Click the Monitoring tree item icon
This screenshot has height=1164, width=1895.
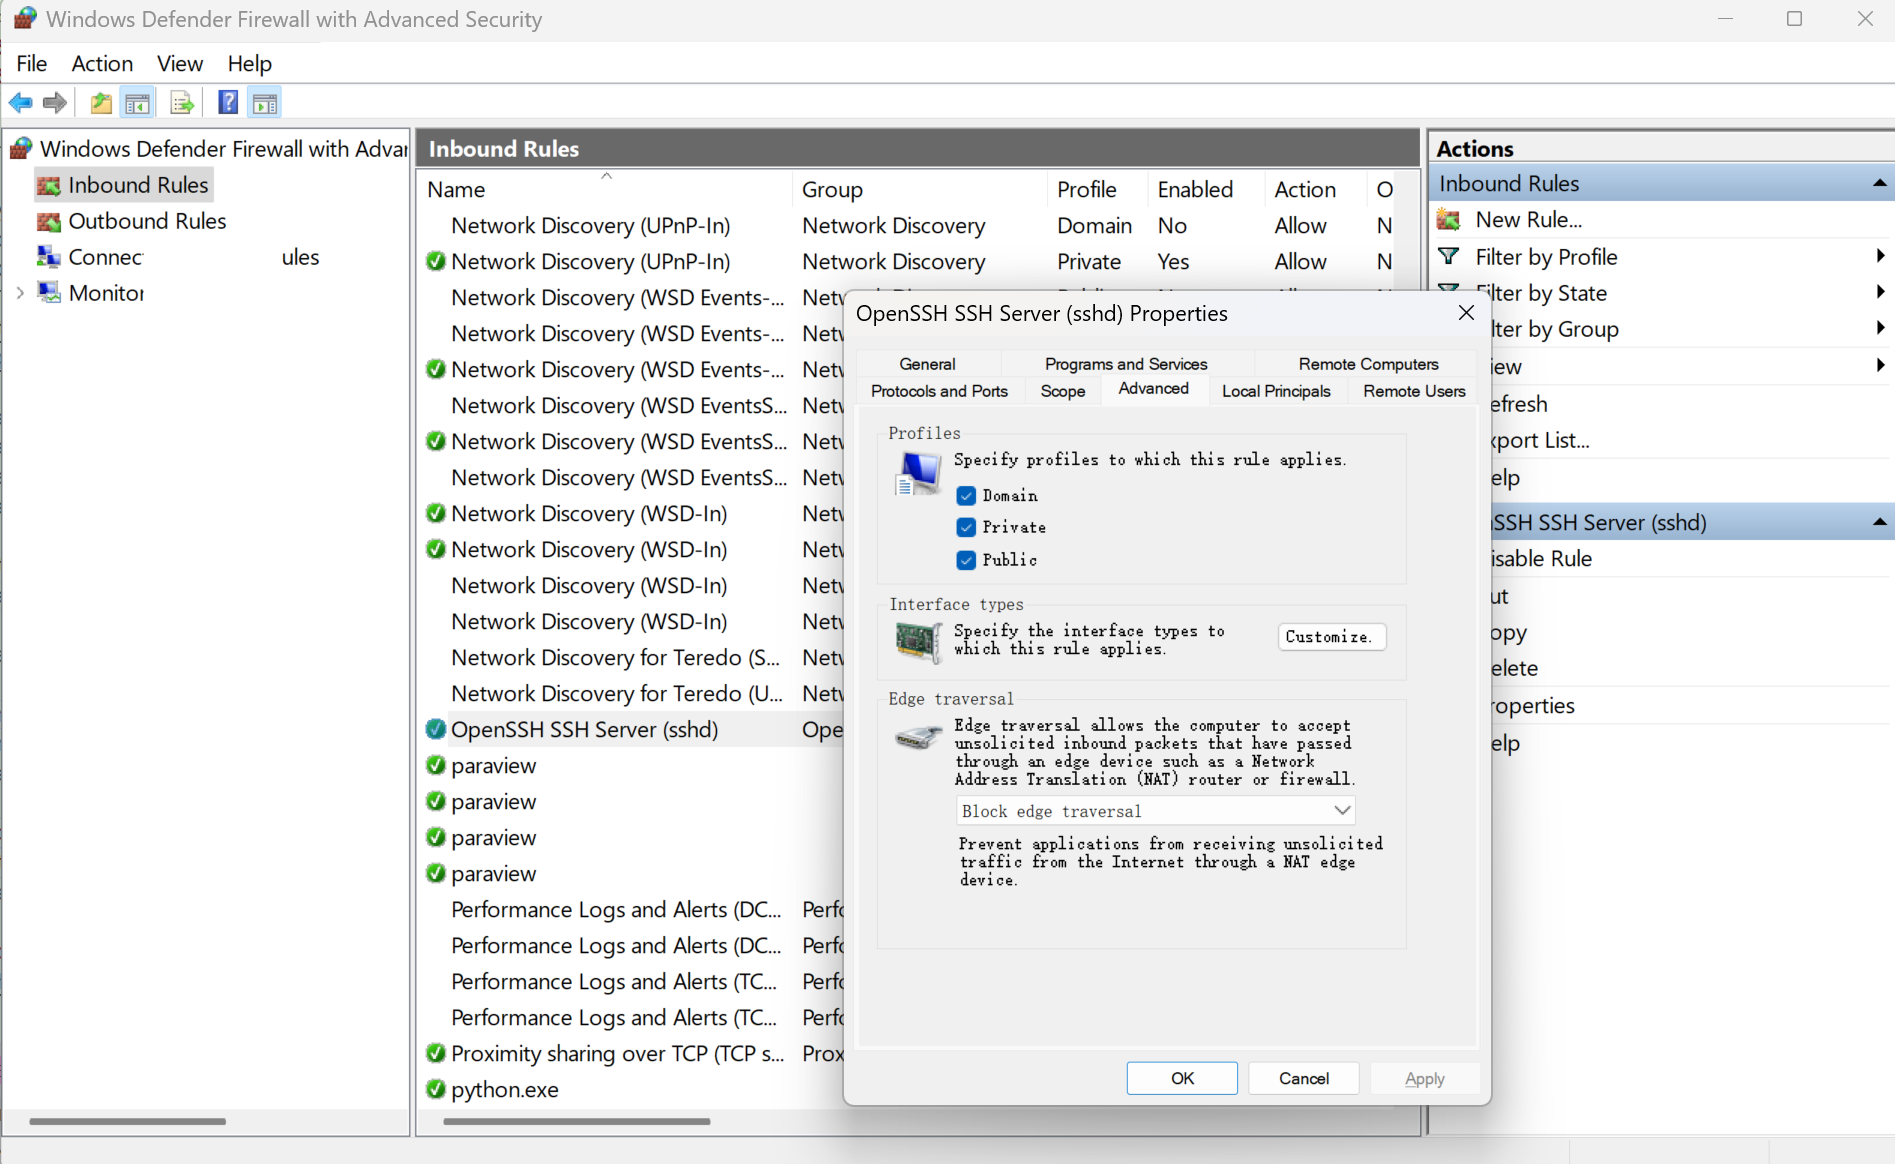(48, 293)
